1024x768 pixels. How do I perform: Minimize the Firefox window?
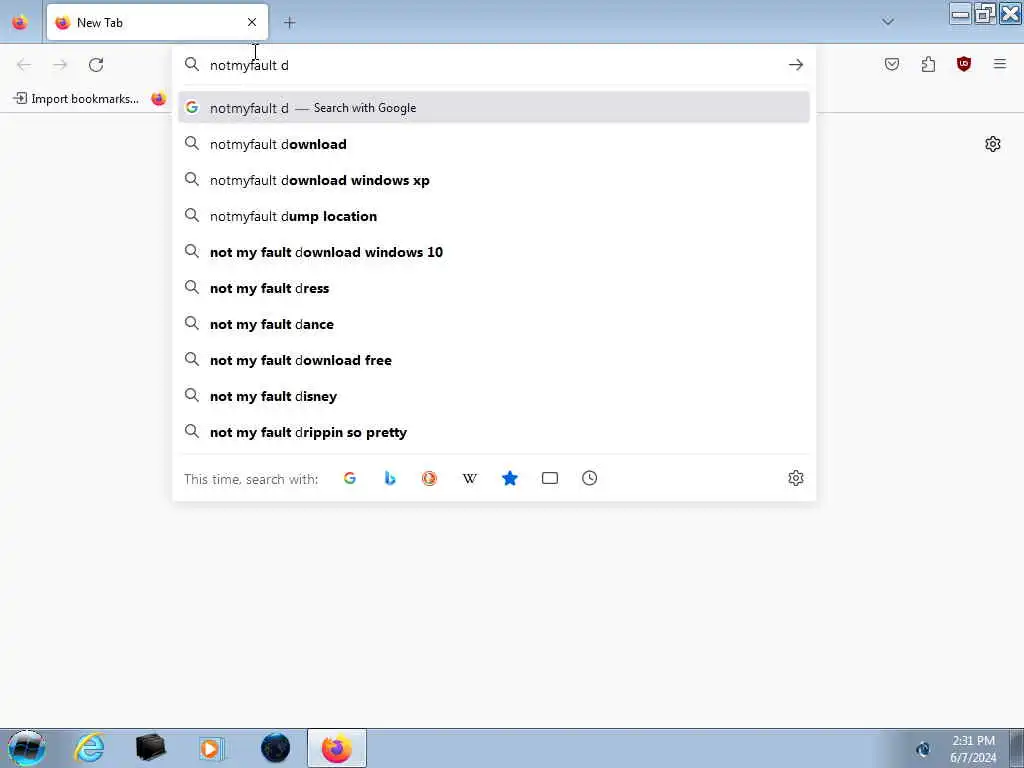pos(961,13)
